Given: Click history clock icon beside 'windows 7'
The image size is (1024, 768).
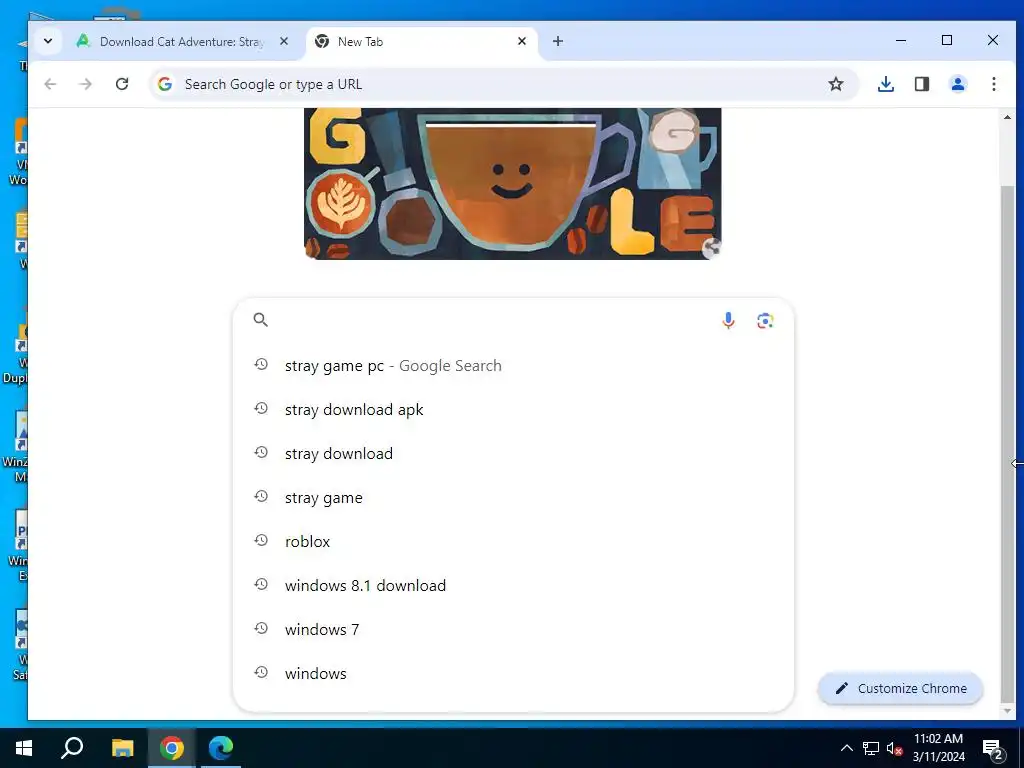Looking at the screenshot, I should [x=261, y=628].
